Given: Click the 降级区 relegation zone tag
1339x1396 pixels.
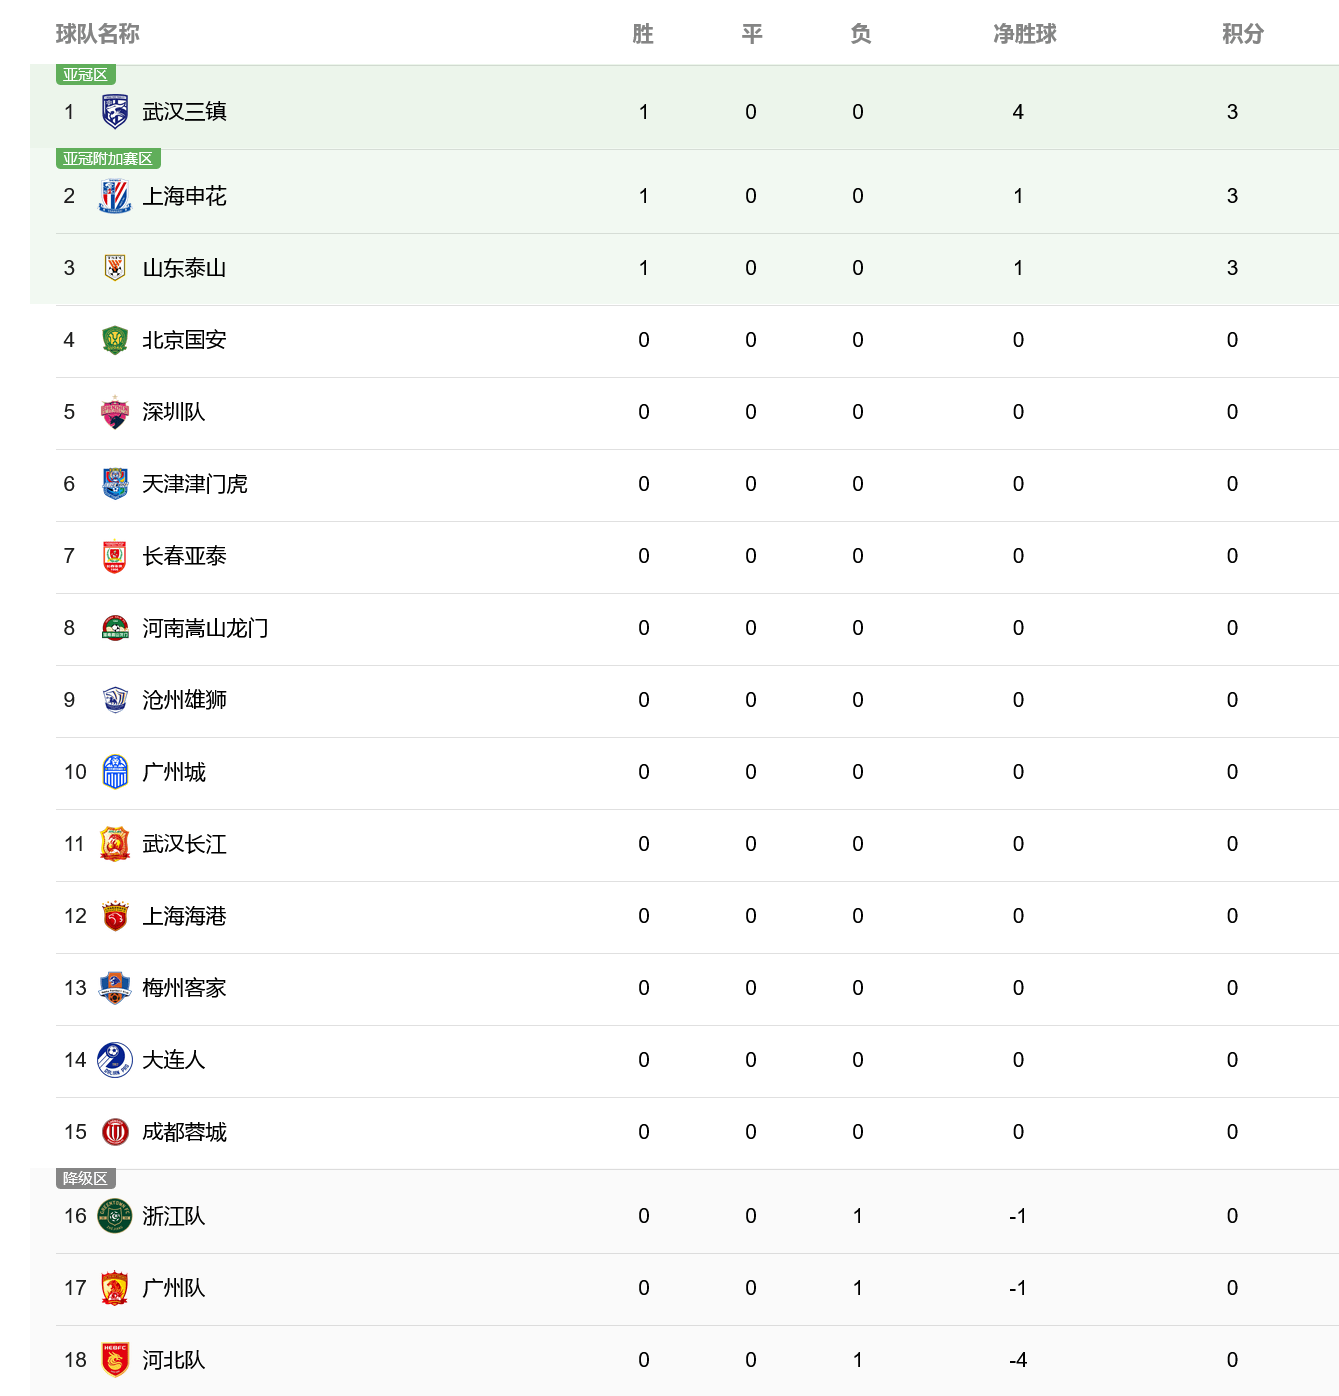Looking at the screenshot, I should pyautogui.click(x=86, y=1179).
